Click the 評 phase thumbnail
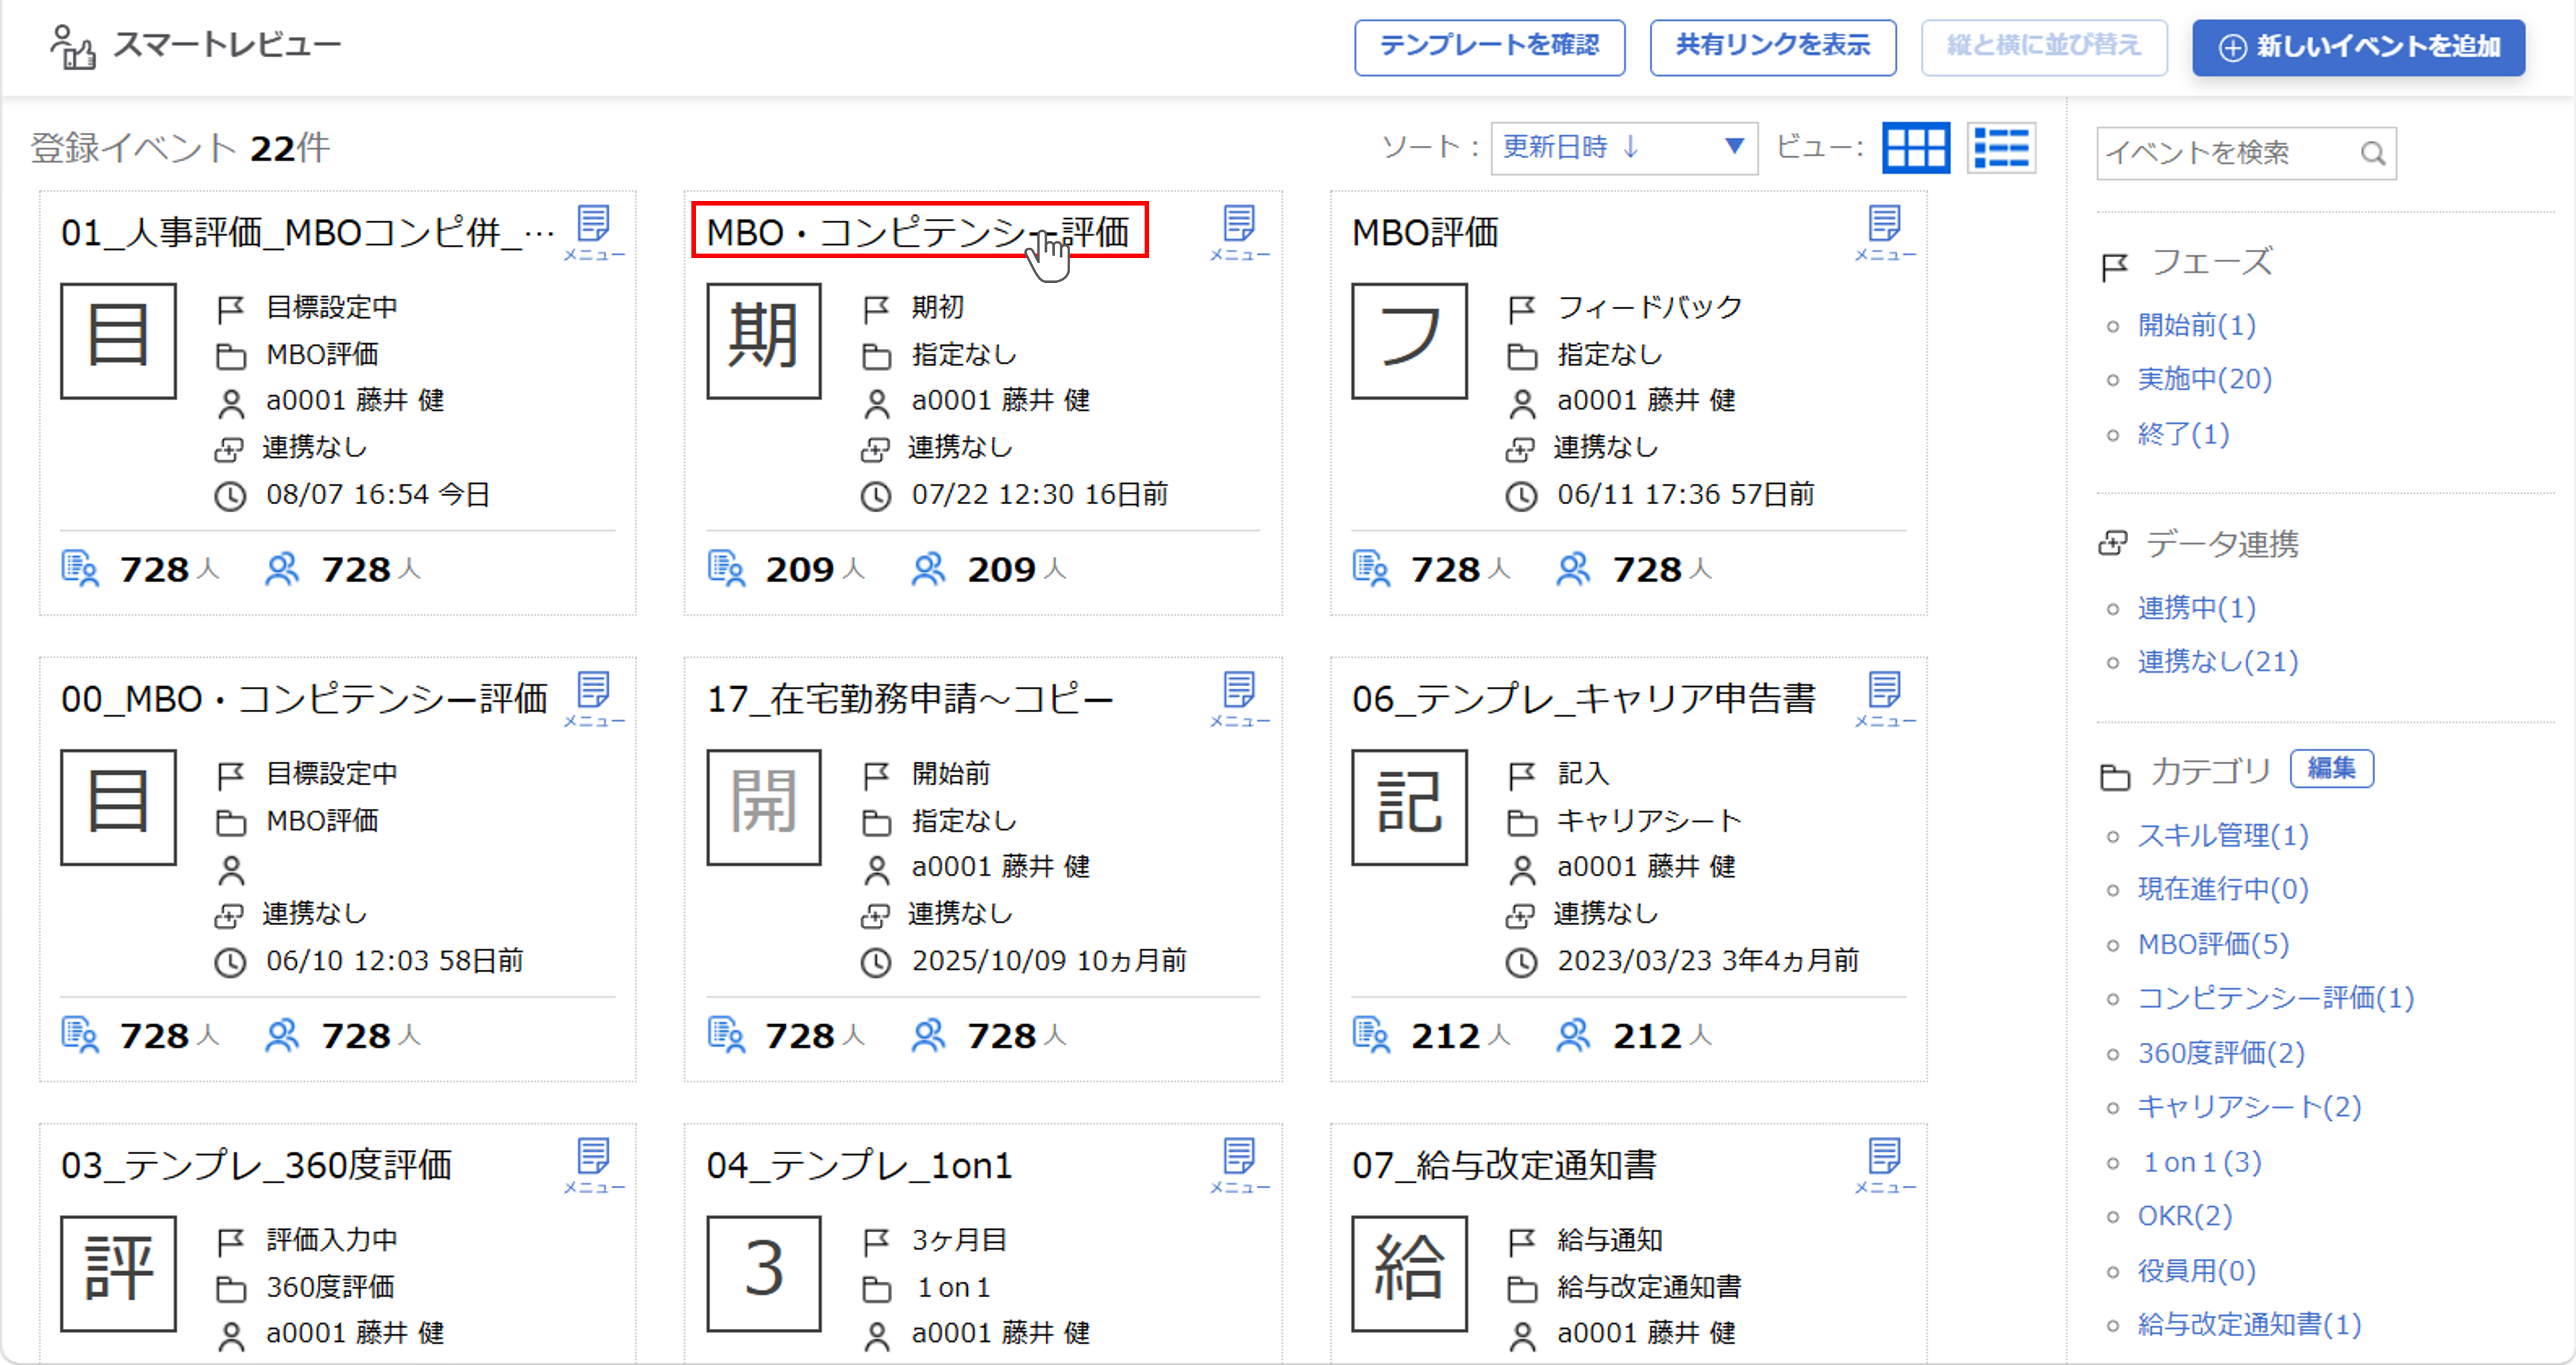 click(118, 1273)
